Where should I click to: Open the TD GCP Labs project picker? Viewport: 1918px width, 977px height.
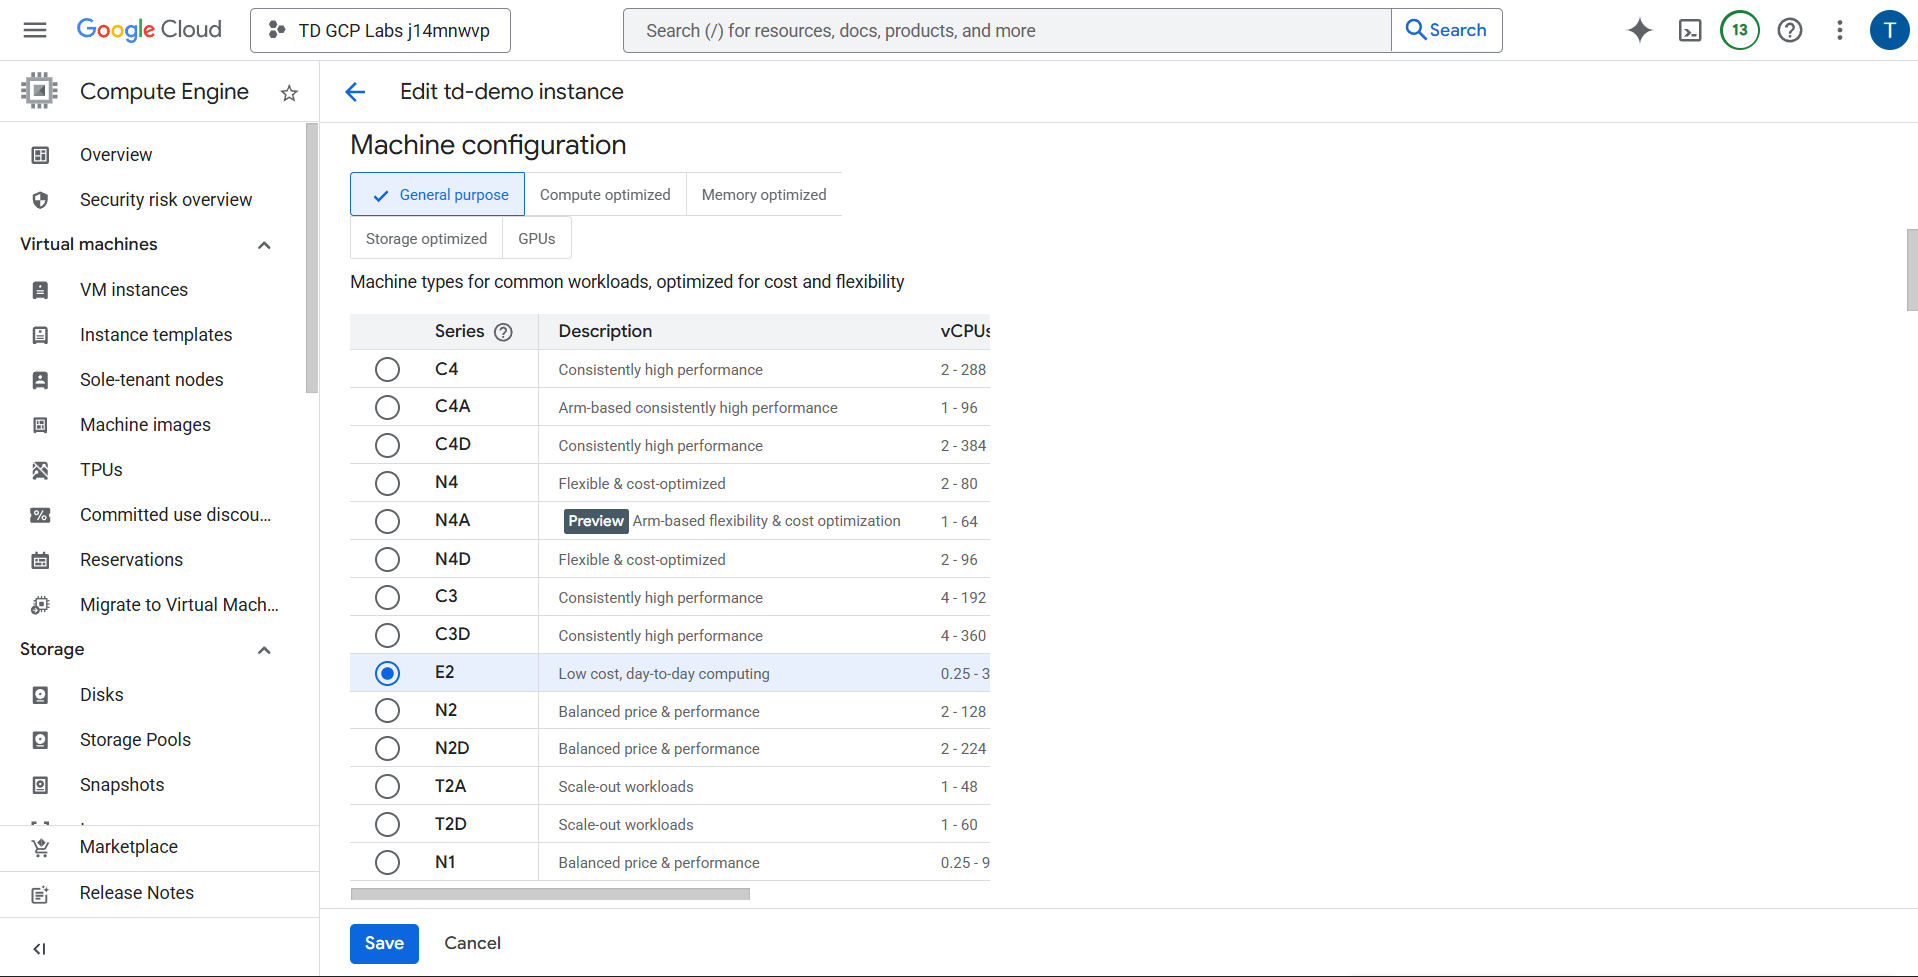pos(380,30)
